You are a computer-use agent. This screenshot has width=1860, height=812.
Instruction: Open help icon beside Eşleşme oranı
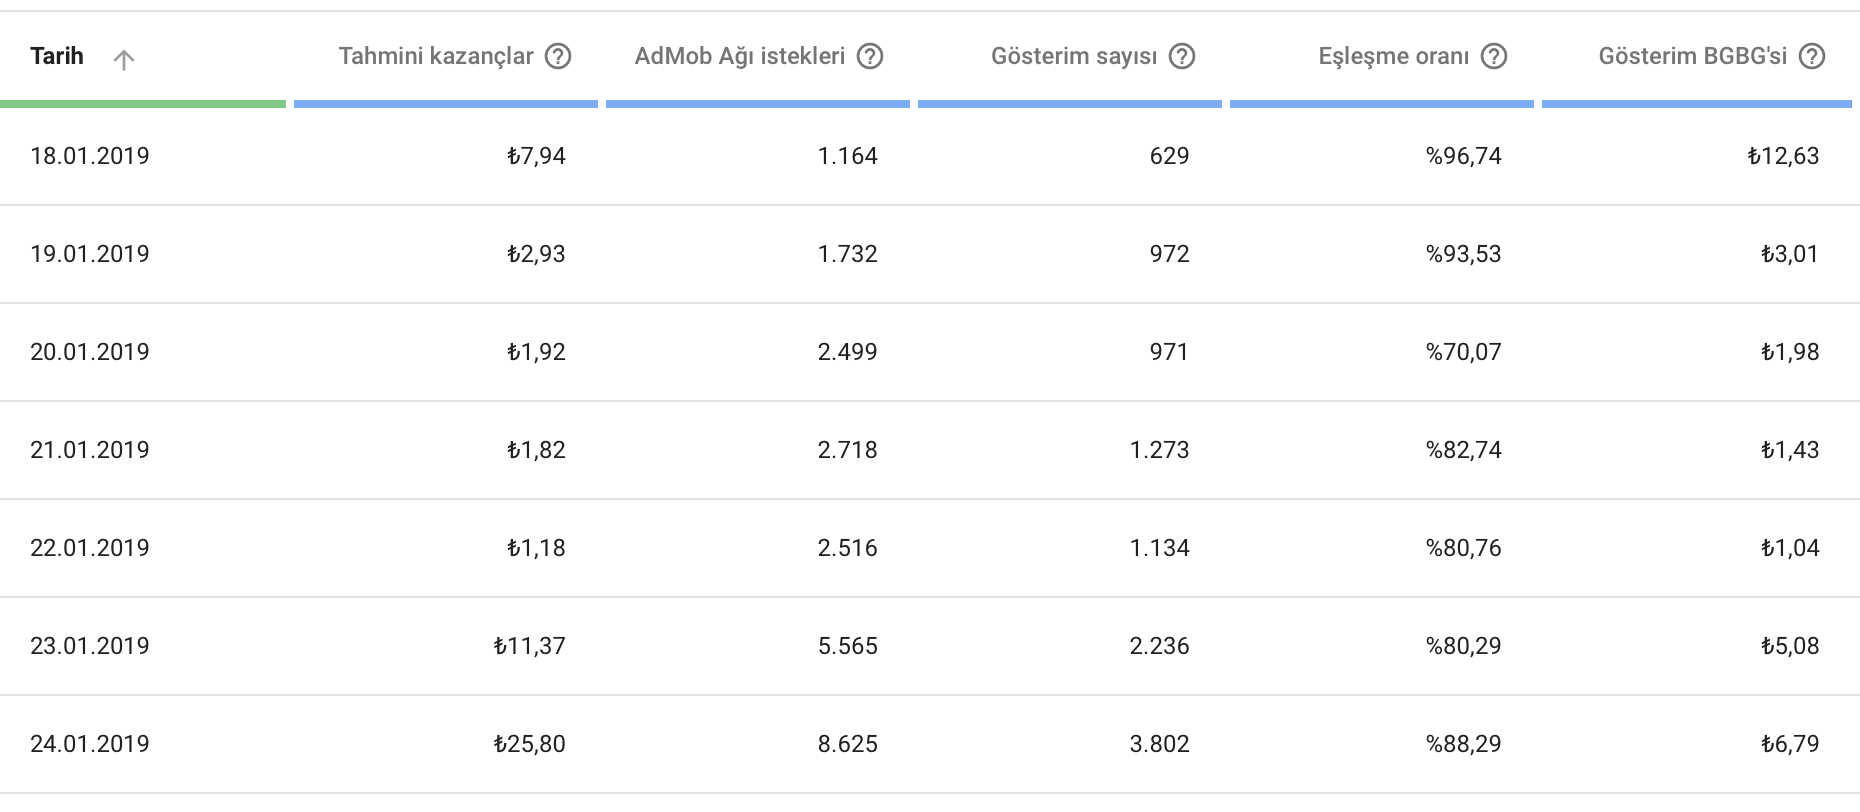1494,56
